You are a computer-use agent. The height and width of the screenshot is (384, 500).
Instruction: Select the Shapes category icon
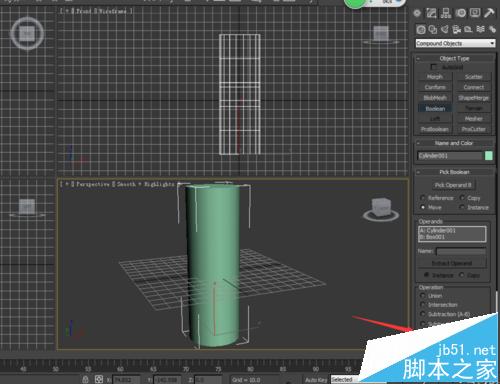pos(433,30)
